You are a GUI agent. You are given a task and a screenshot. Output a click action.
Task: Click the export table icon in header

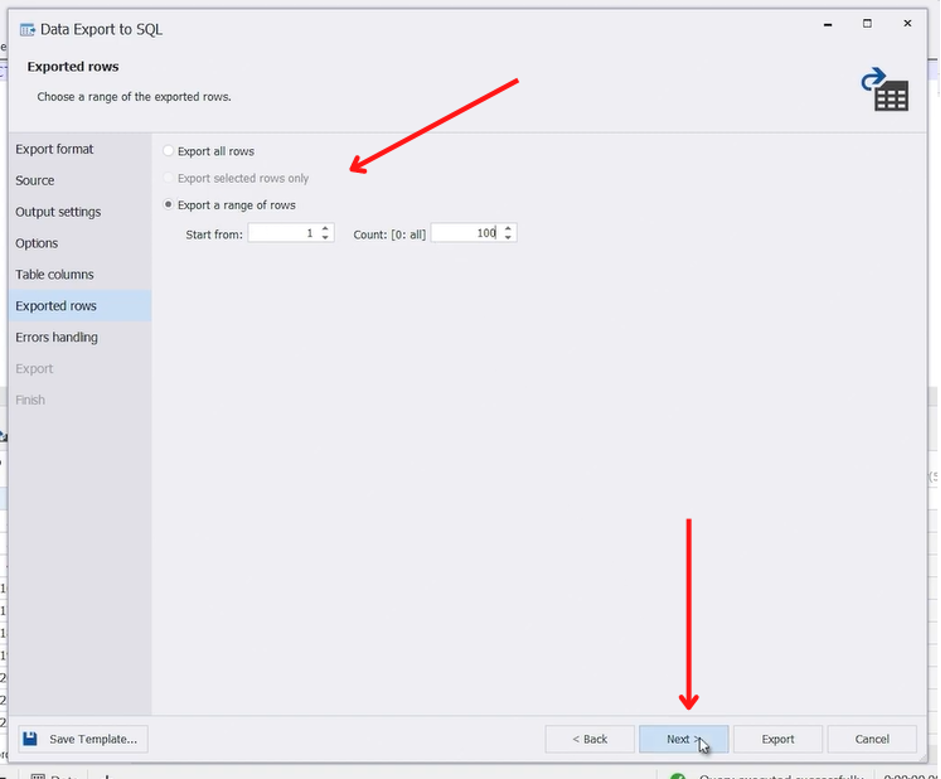[x=885, y=89]
